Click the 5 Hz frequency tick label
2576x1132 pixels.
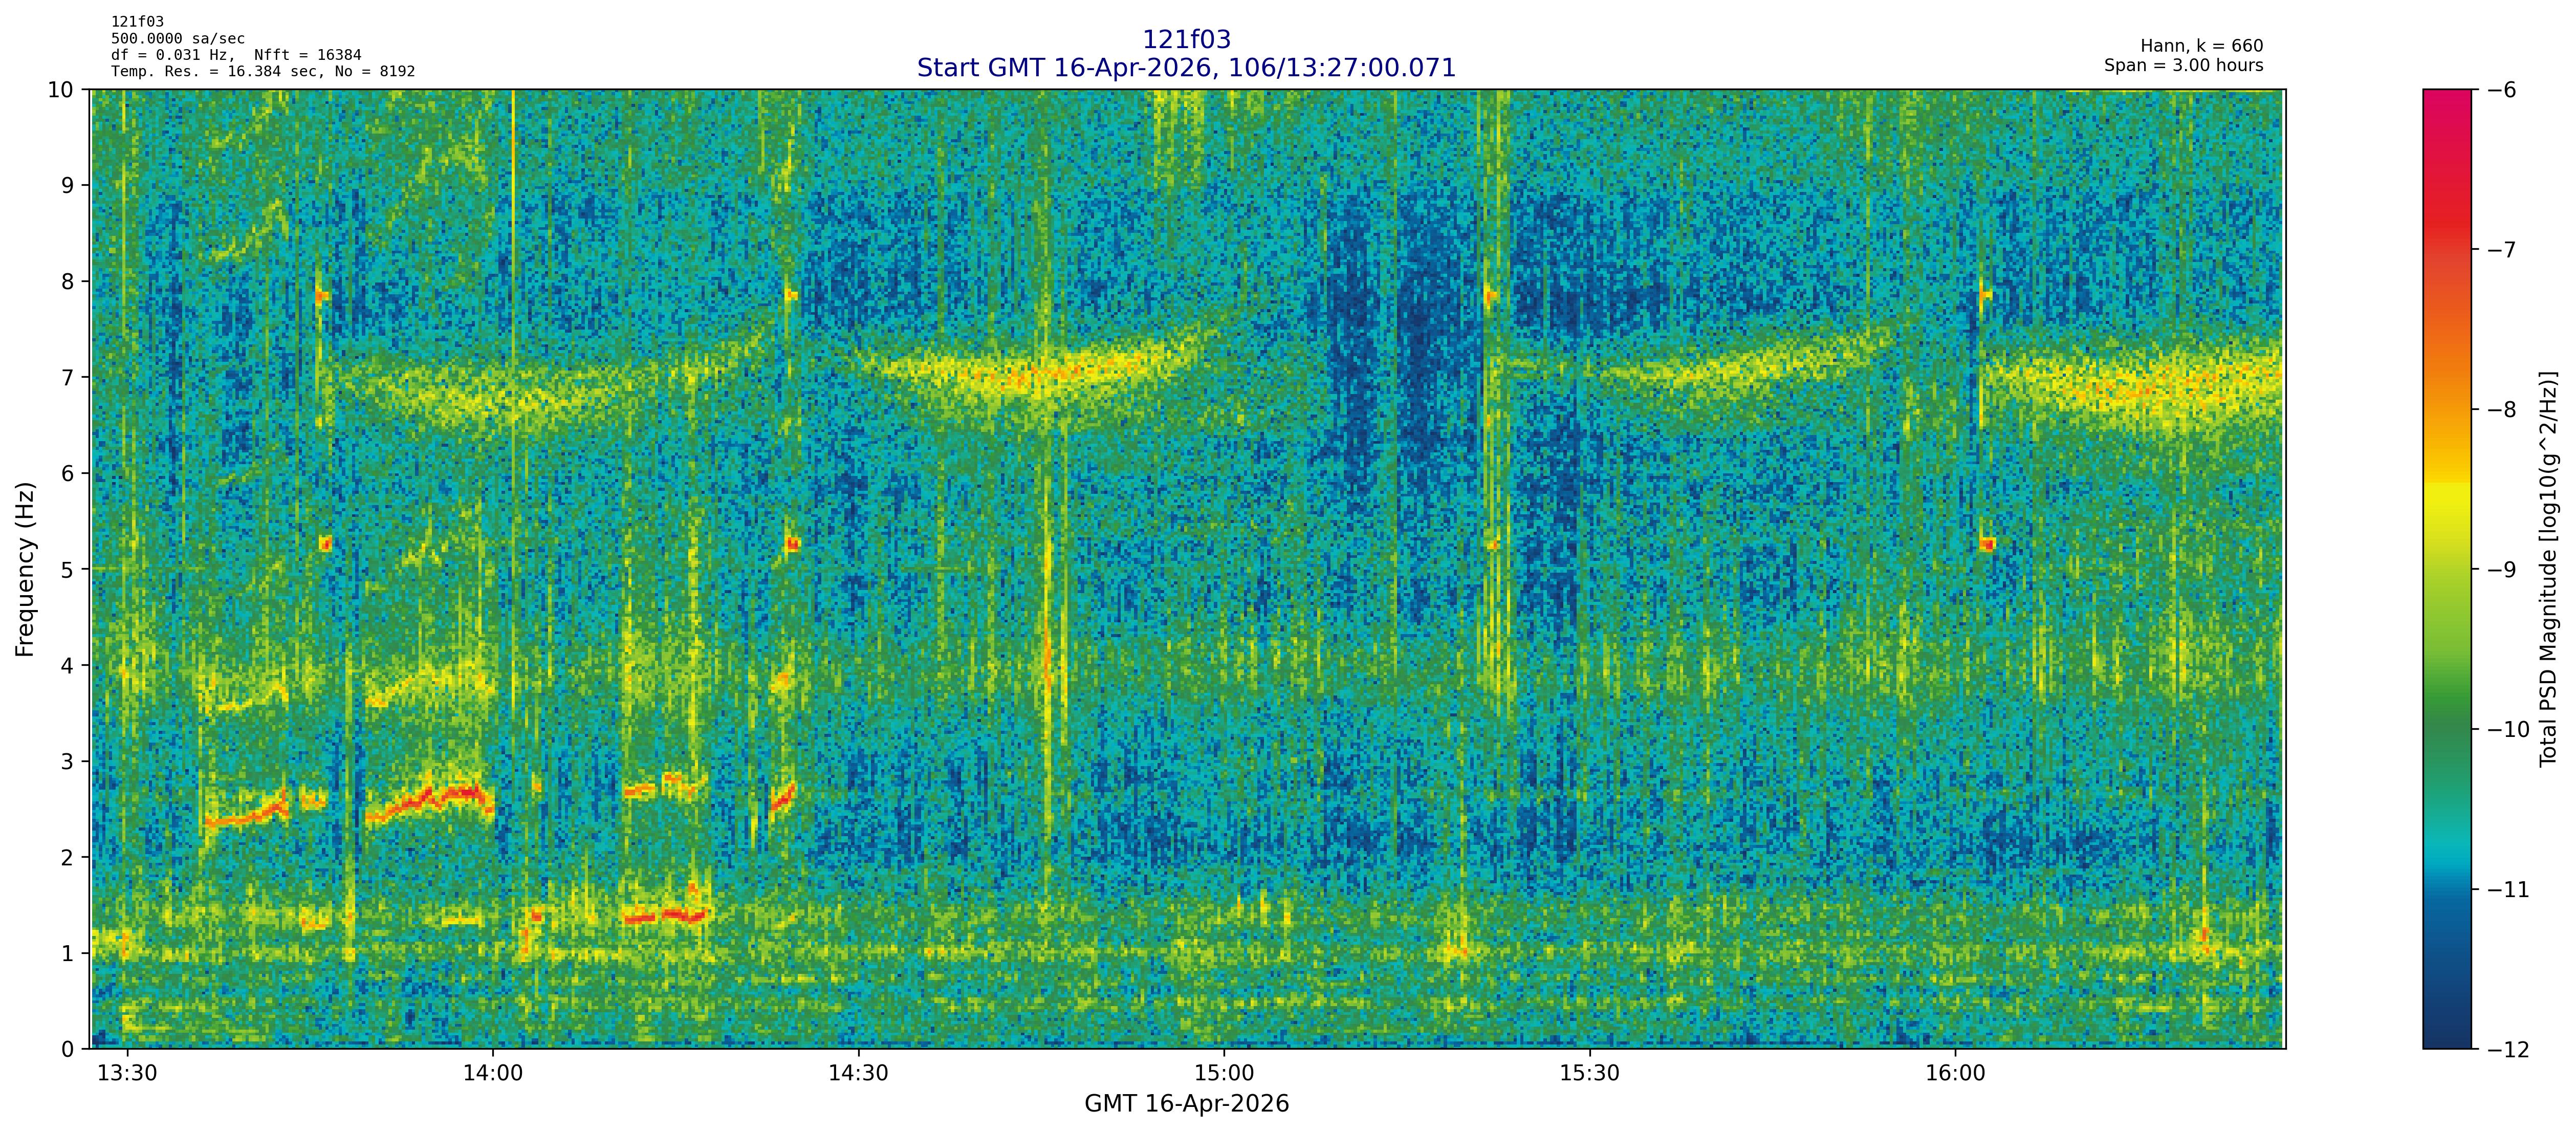coord(67,570)
